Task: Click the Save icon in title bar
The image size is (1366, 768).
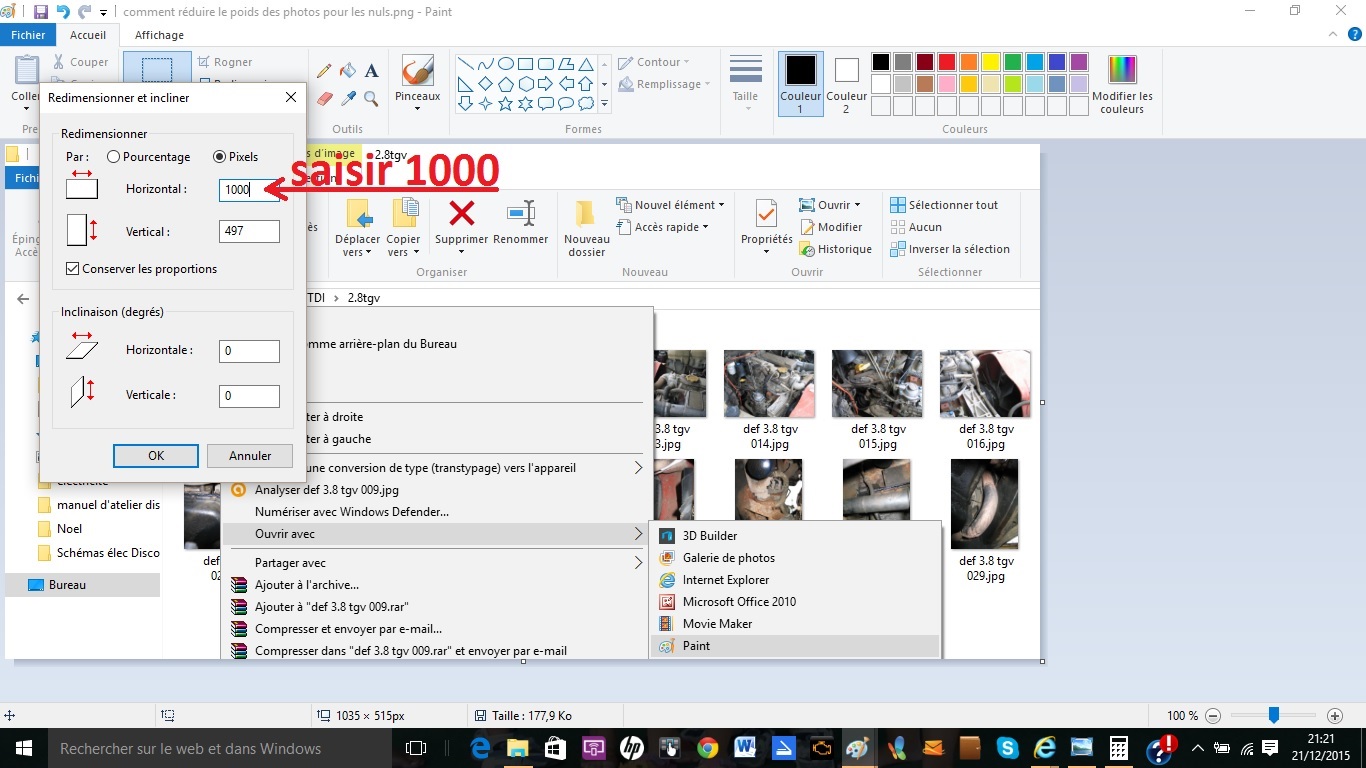Action: pyautogui.click(x=40, y=12)
